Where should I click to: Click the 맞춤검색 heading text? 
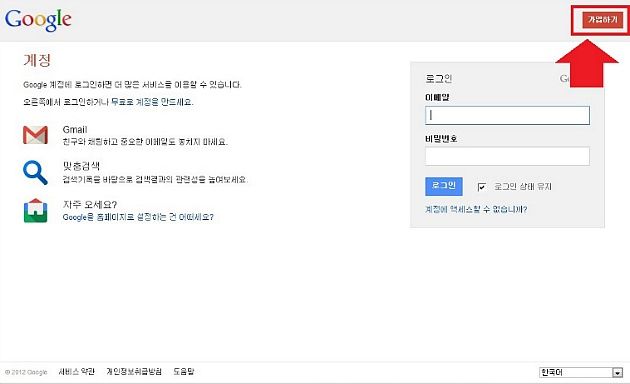tap(81, 166)
